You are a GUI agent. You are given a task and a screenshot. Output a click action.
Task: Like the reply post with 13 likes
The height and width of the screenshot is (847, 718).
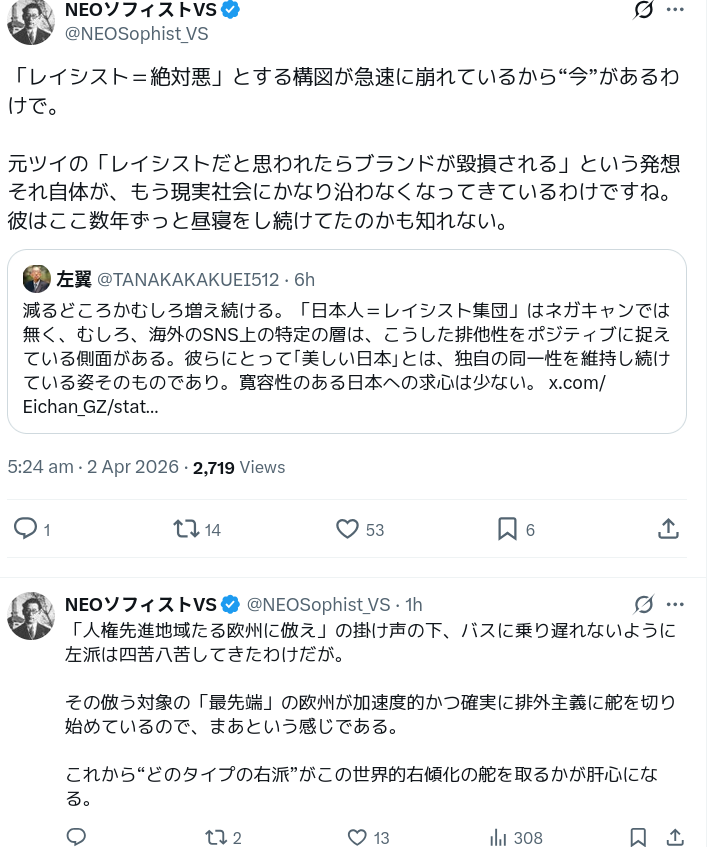click(x=357, y=837)
